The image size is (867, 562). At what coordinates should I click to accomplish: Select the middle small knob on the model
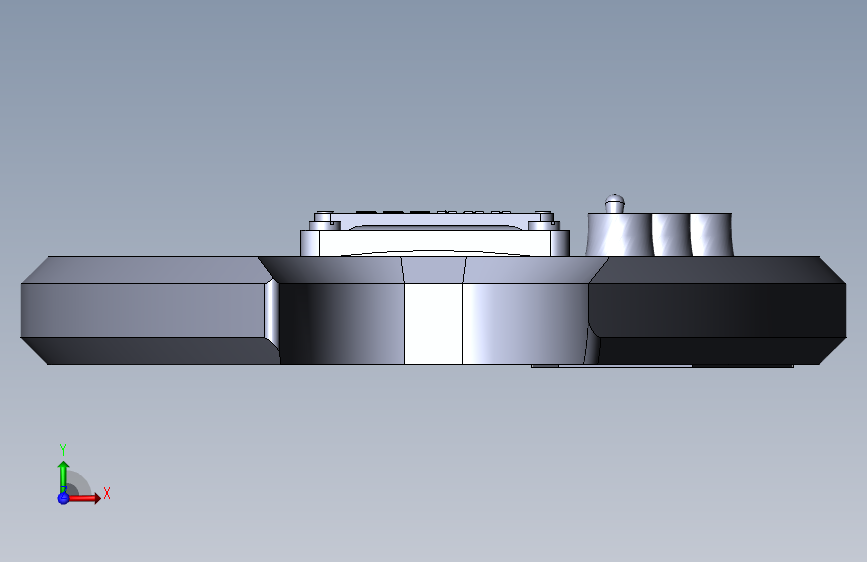click(x=671, y=235)
